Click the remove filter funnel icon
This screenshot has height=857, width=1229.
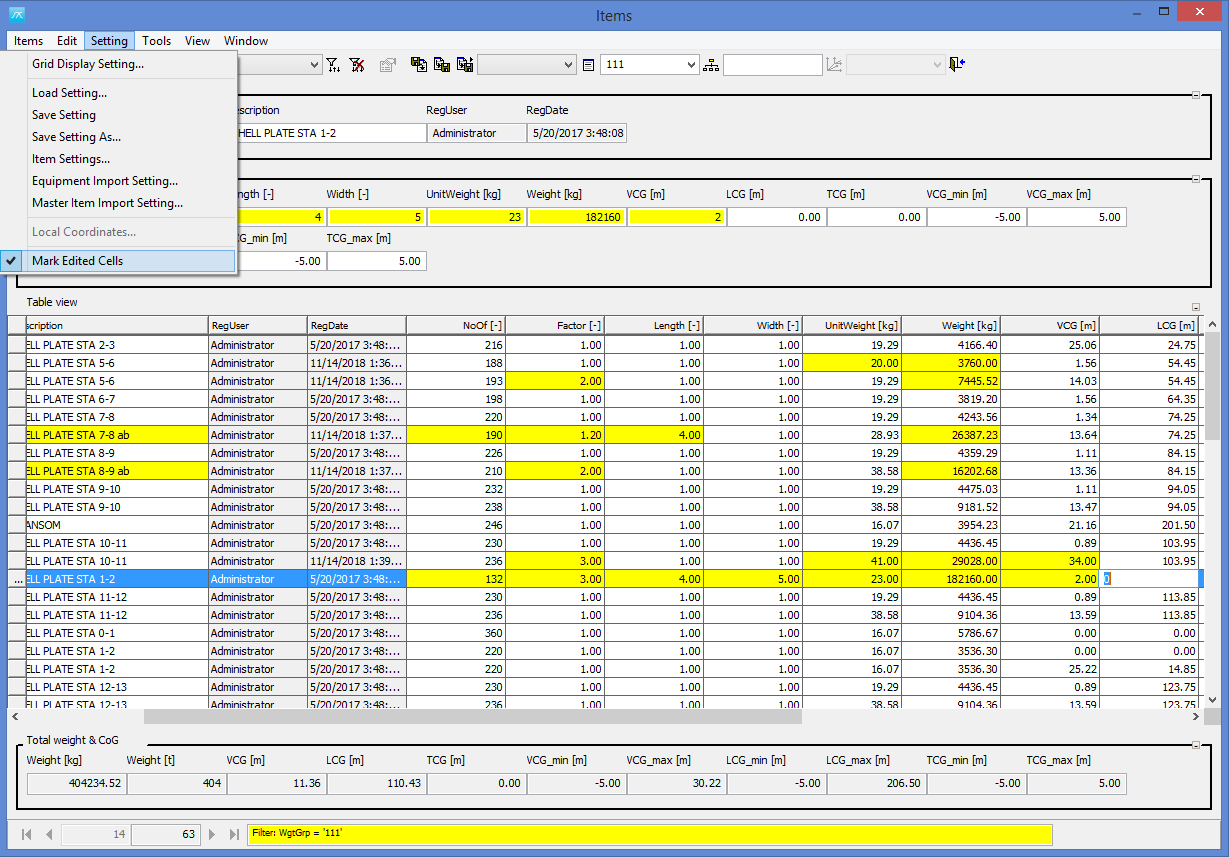(x=357, y=65)
